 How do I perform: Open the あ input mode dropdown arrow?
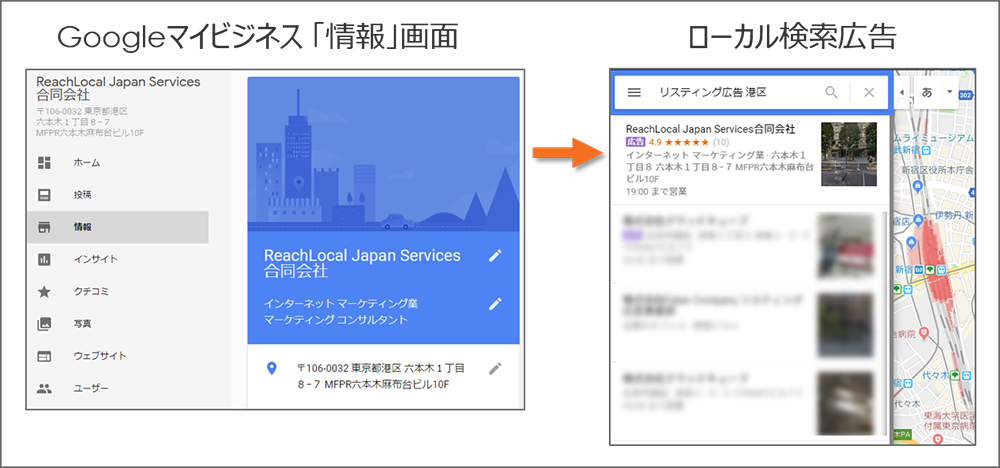pos(949,92)
